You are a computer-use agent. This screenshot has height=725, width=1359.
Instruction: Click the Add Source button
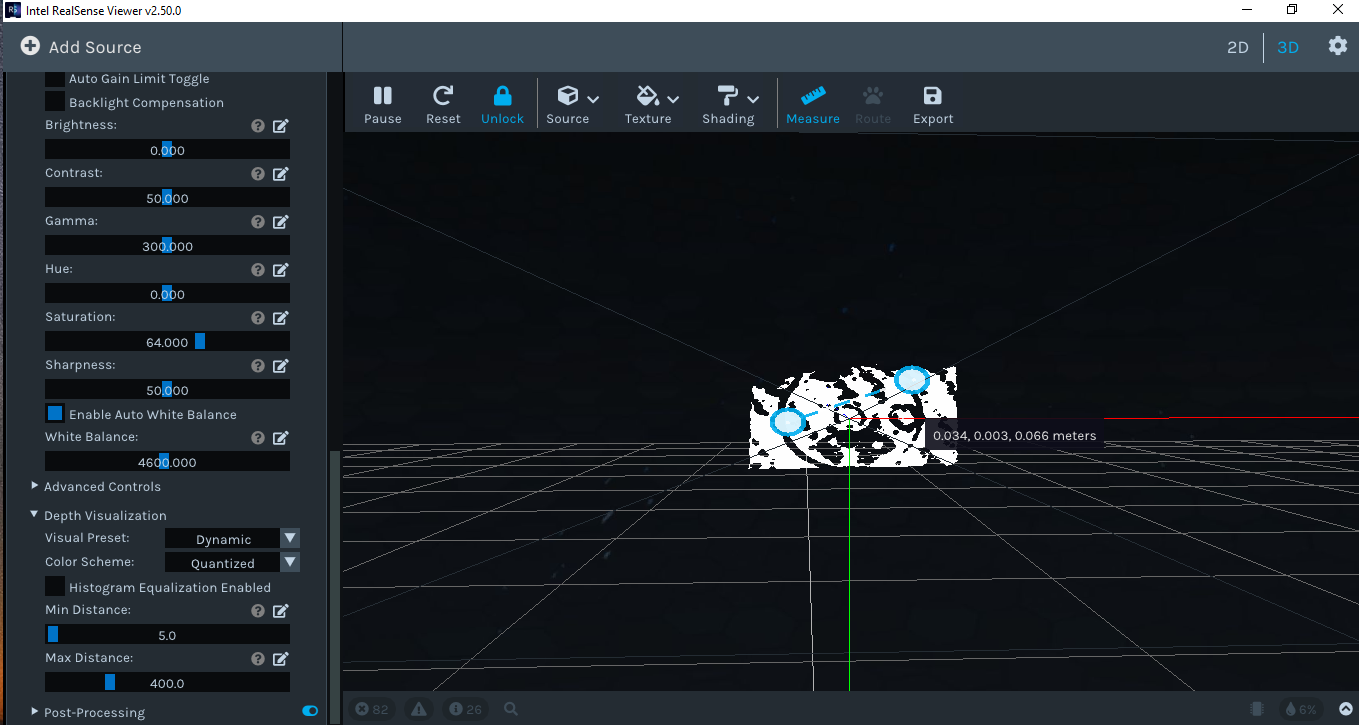pos(81,47)
